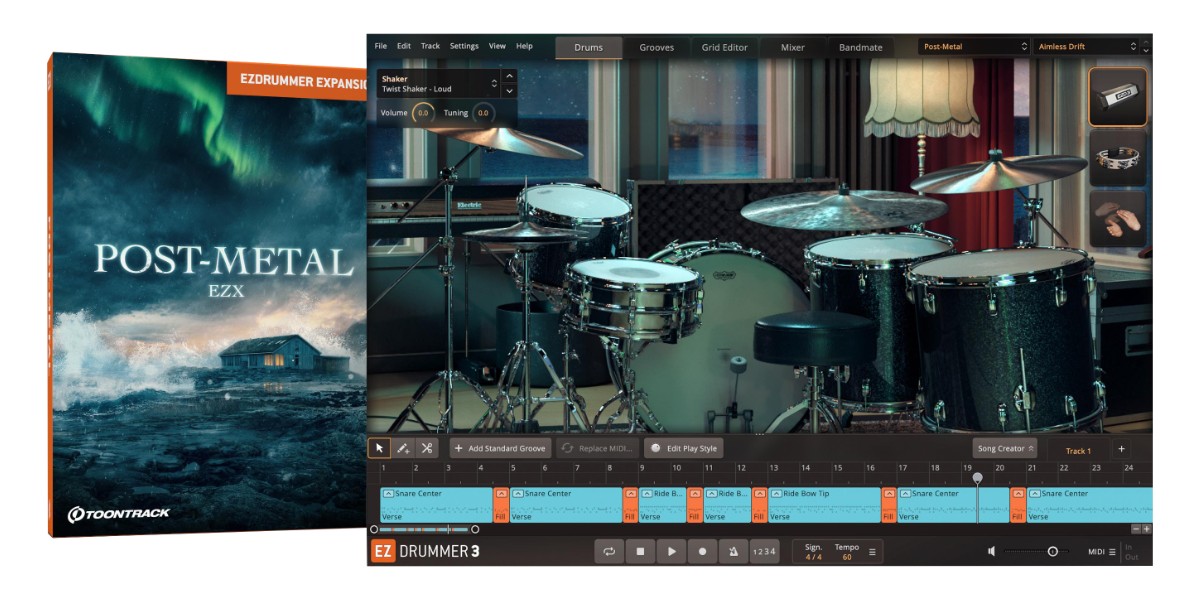The height and width of the screenshot is (600, 1200).
Task: Click the timeline overview scrollbar
Action: point(424,529)
